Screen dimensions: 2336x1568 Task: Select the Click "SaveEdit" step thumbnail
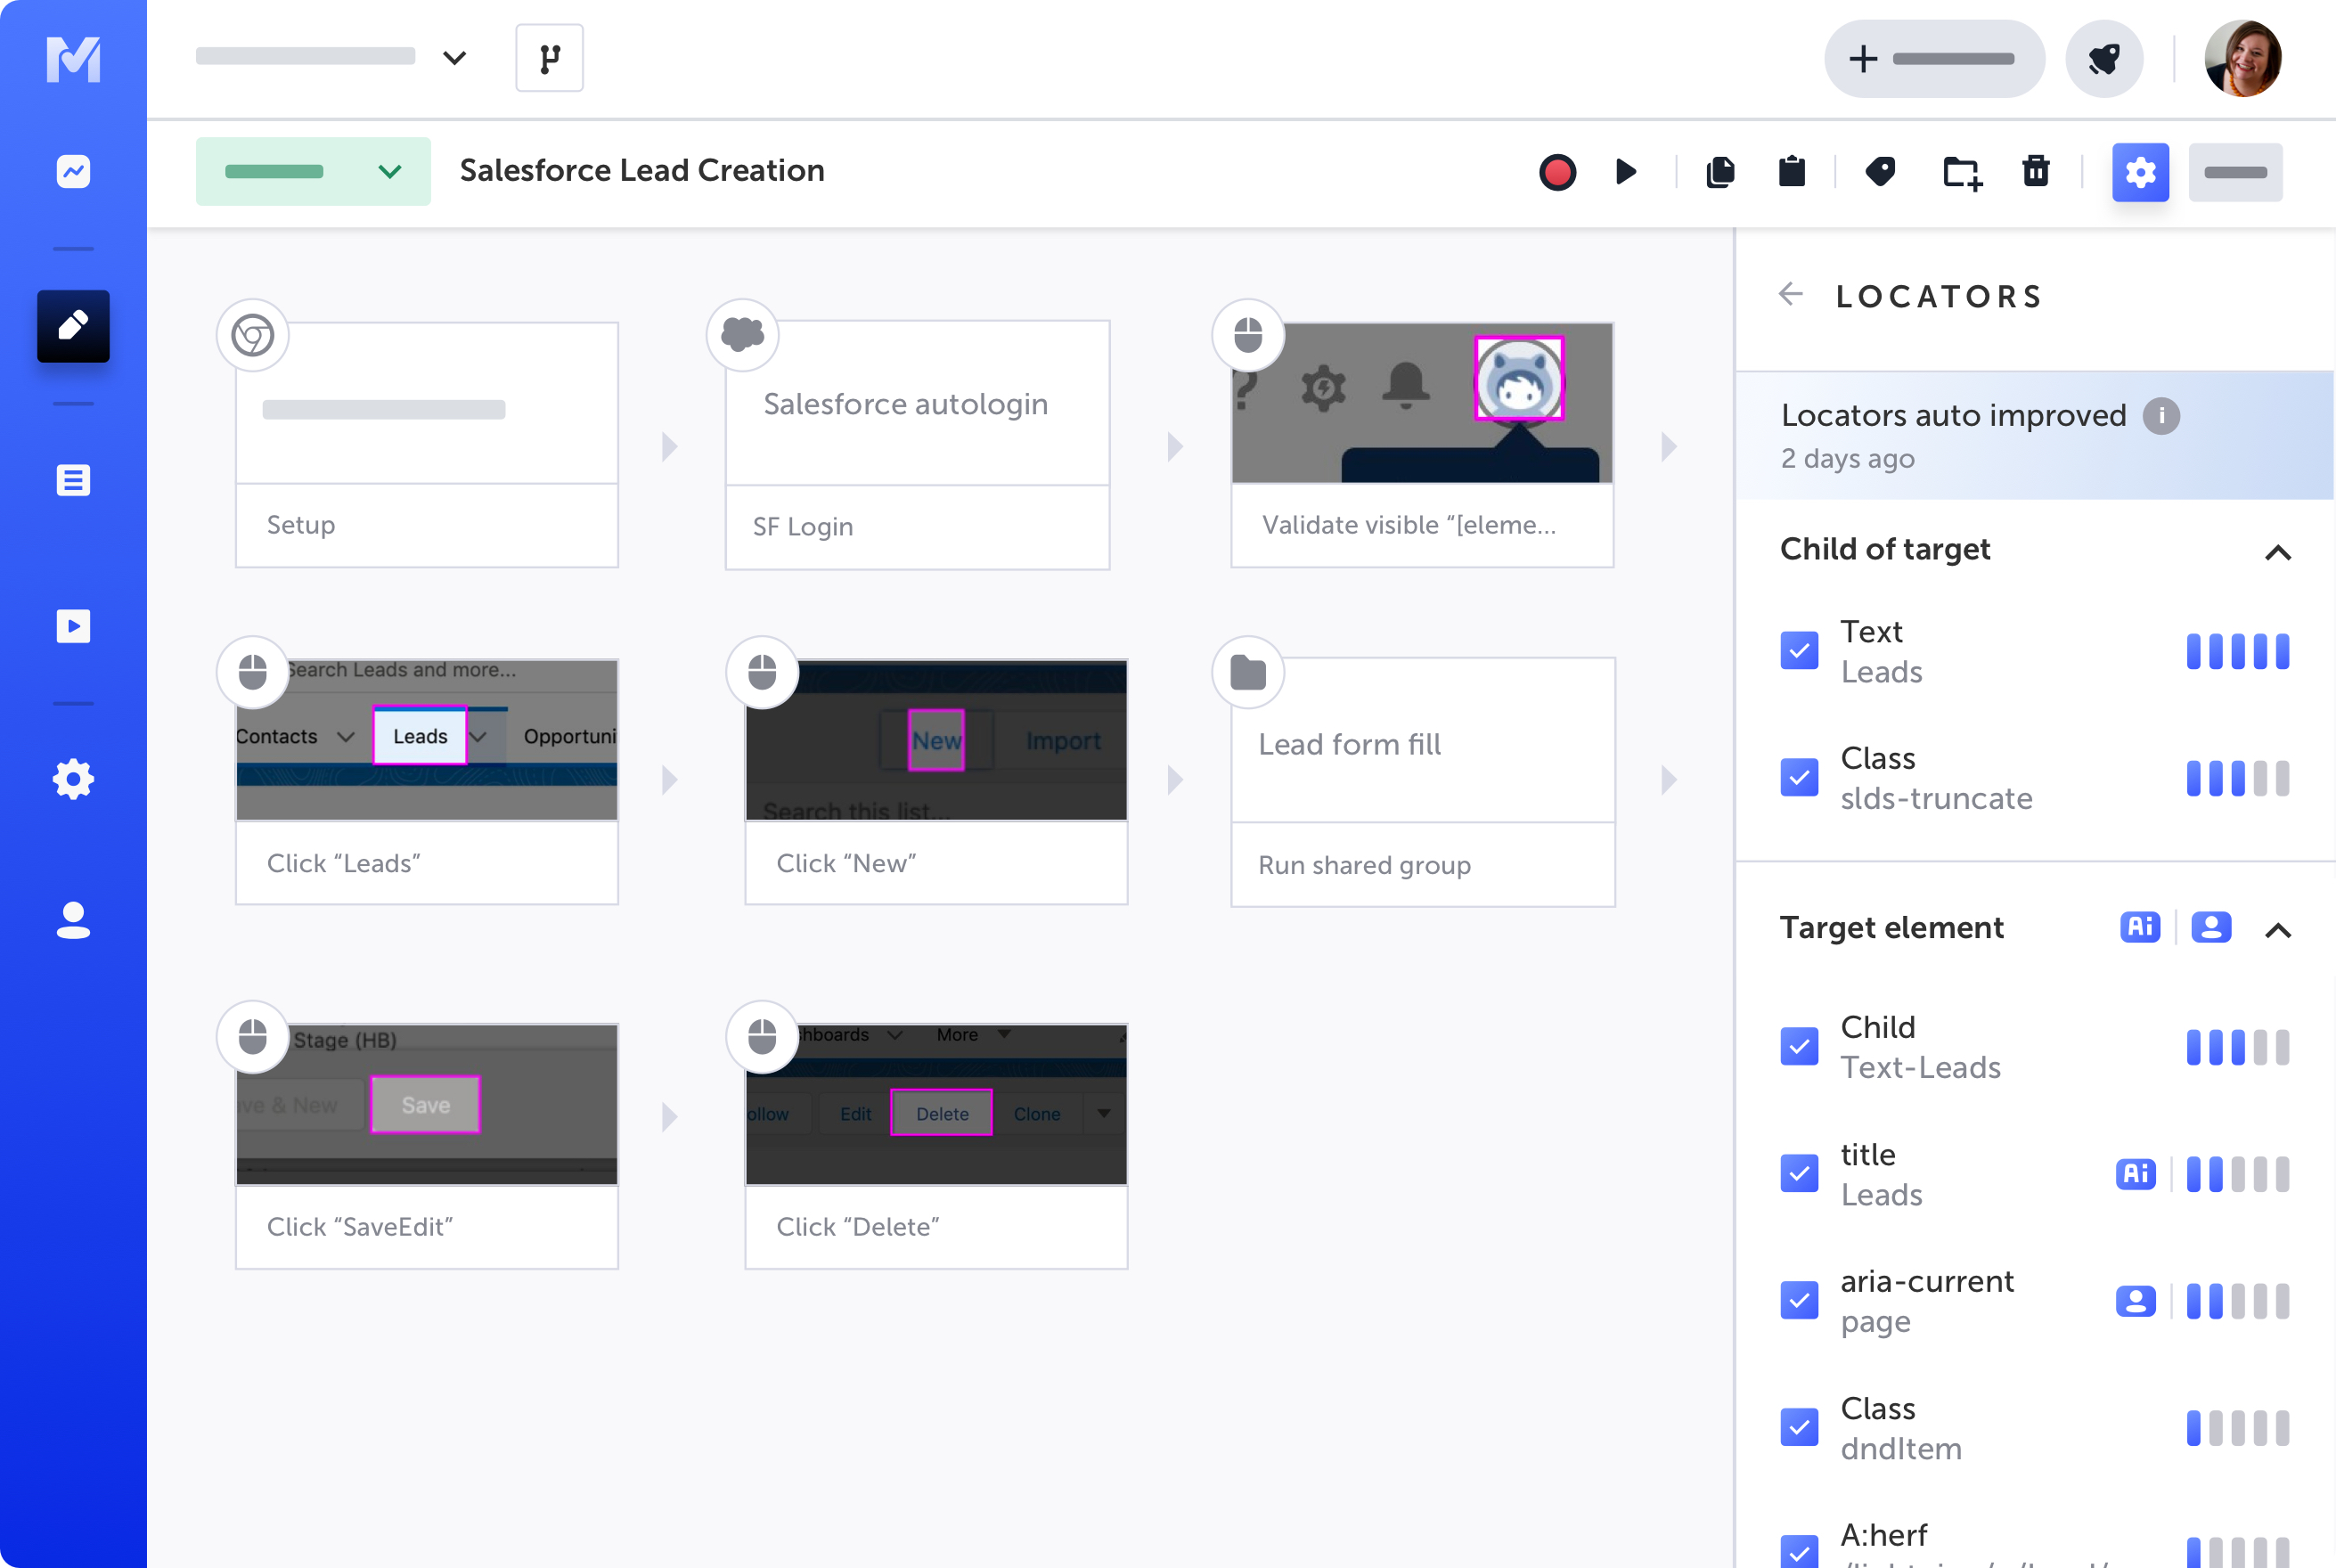click(427, 1104)
